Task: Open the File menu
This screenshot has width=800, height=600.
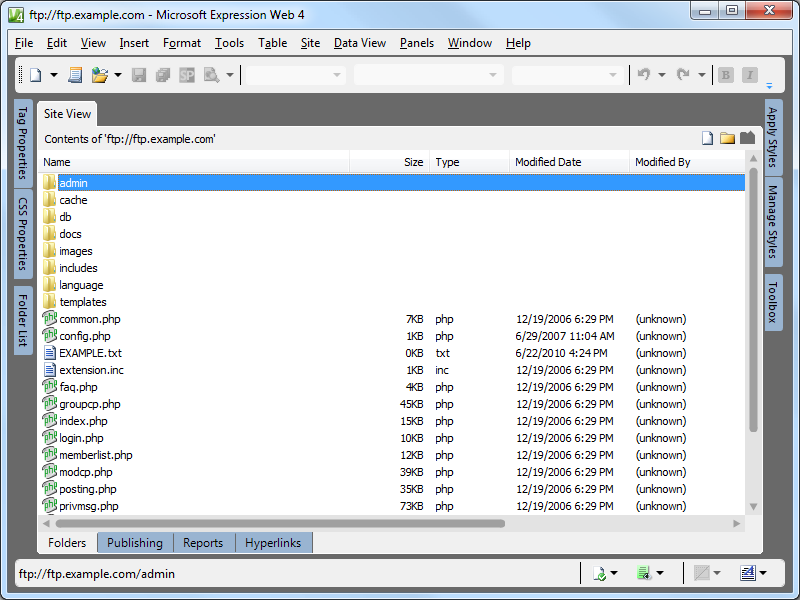Action: pos(24,43)
